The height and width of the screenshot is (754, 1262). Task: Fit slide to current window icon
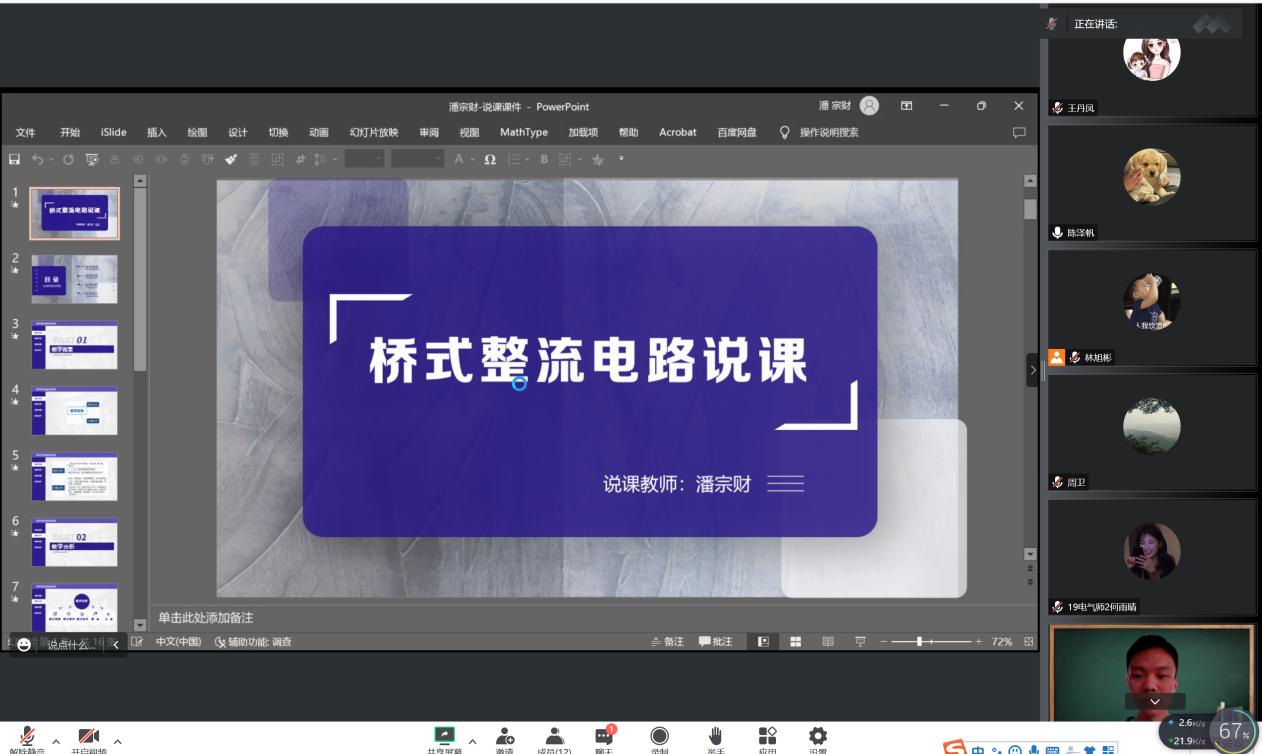[1029, 642]
